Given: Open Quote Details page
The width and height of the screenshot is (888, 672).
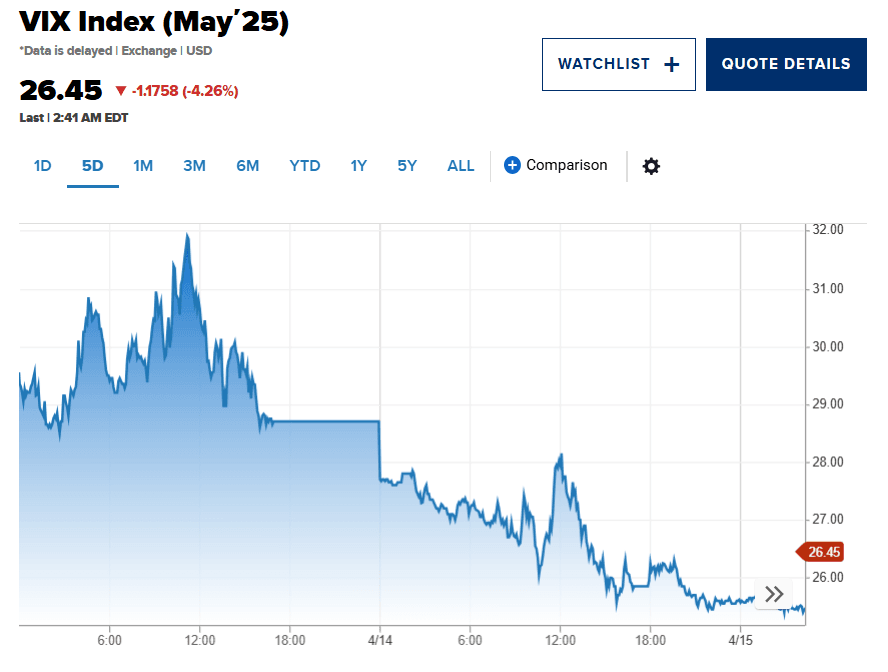Looking at the screenshot, I should coord(786,64).
